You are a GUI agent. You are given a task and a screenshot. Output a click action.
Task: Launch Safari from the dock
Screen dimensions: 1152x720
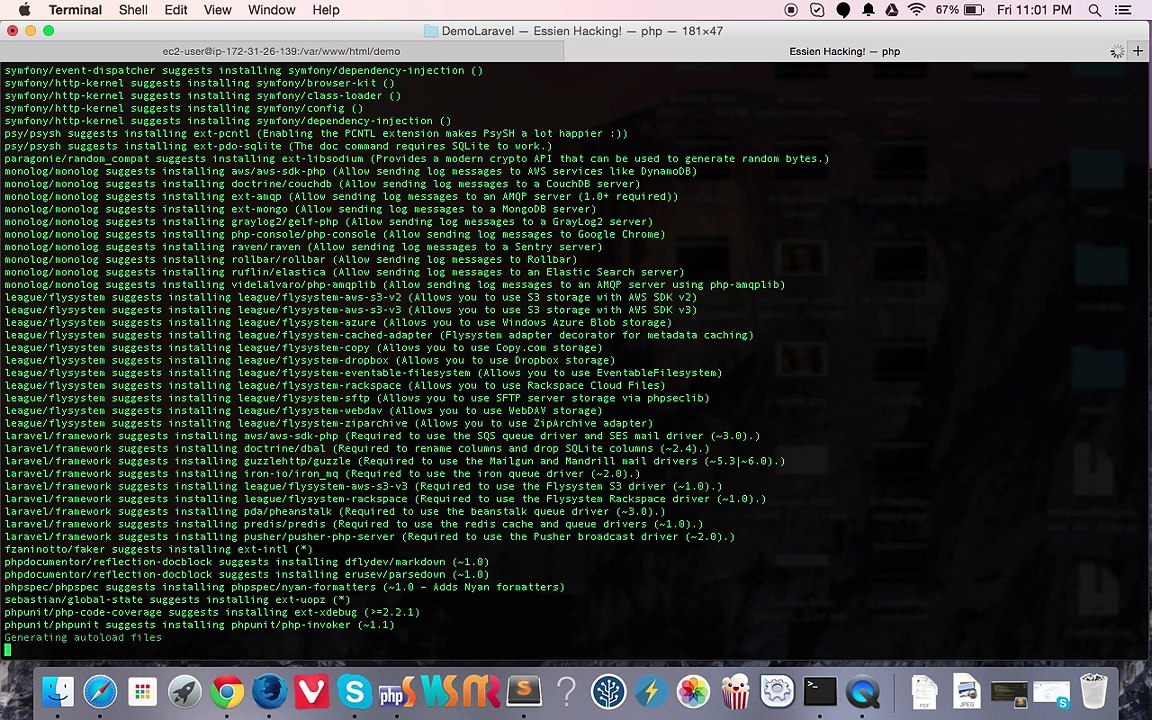[x=101, y=691]
